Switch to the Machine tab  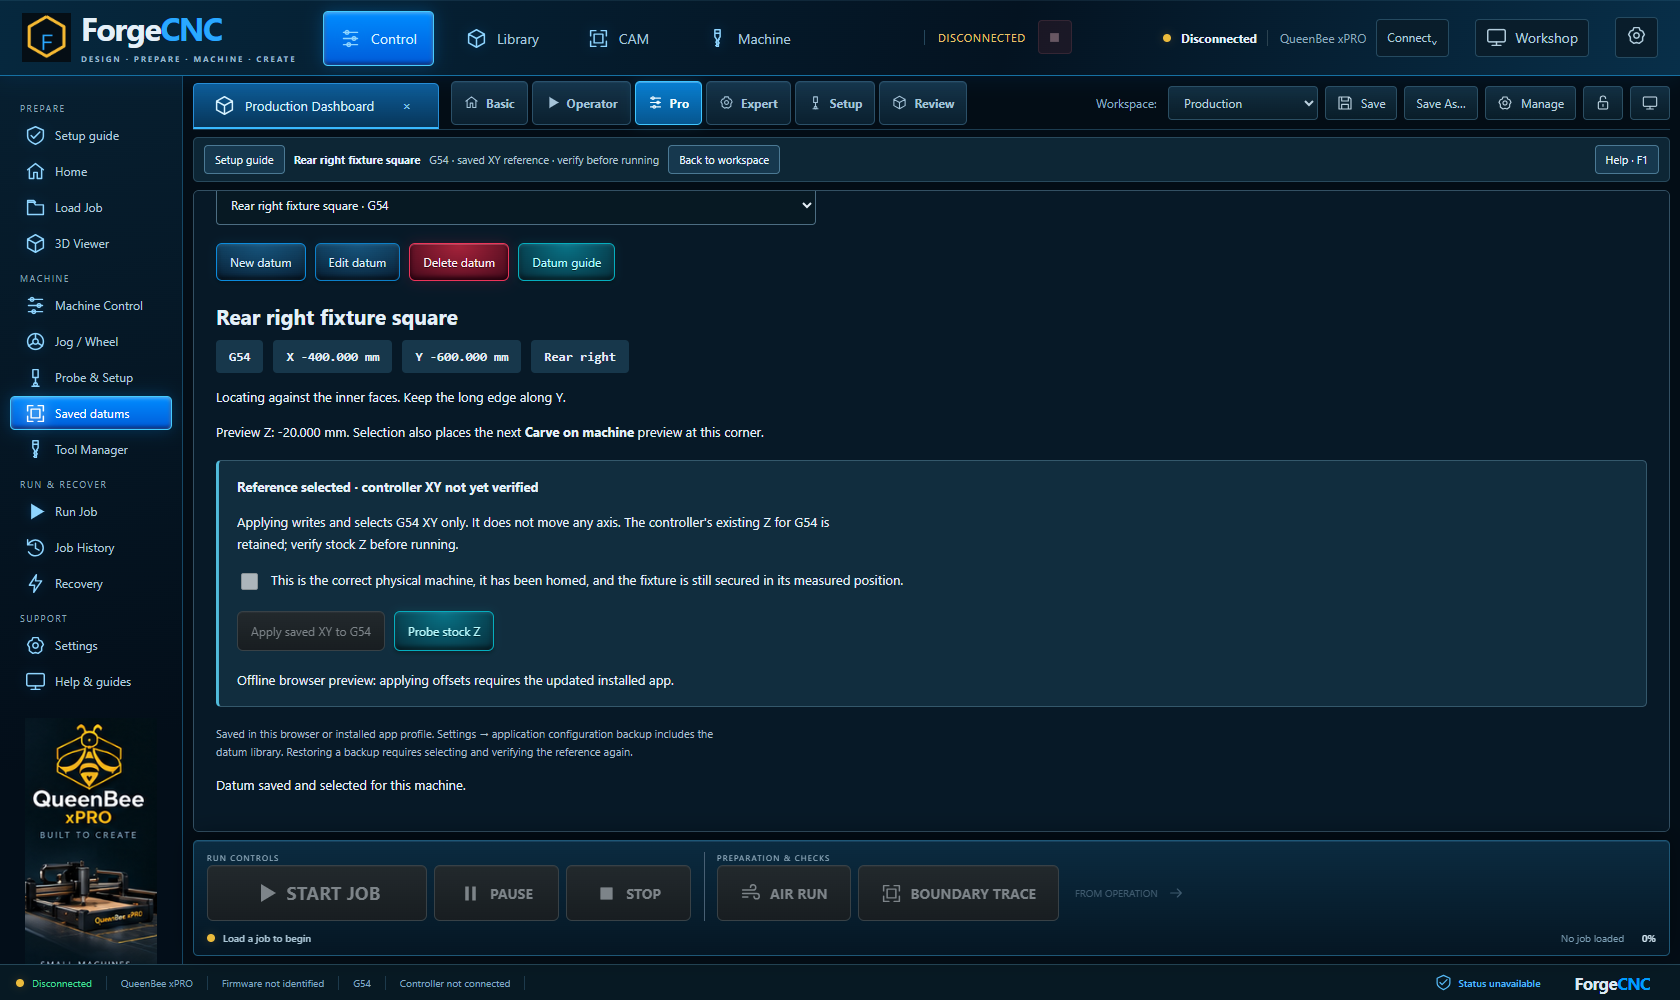click(x=751, y=38)
